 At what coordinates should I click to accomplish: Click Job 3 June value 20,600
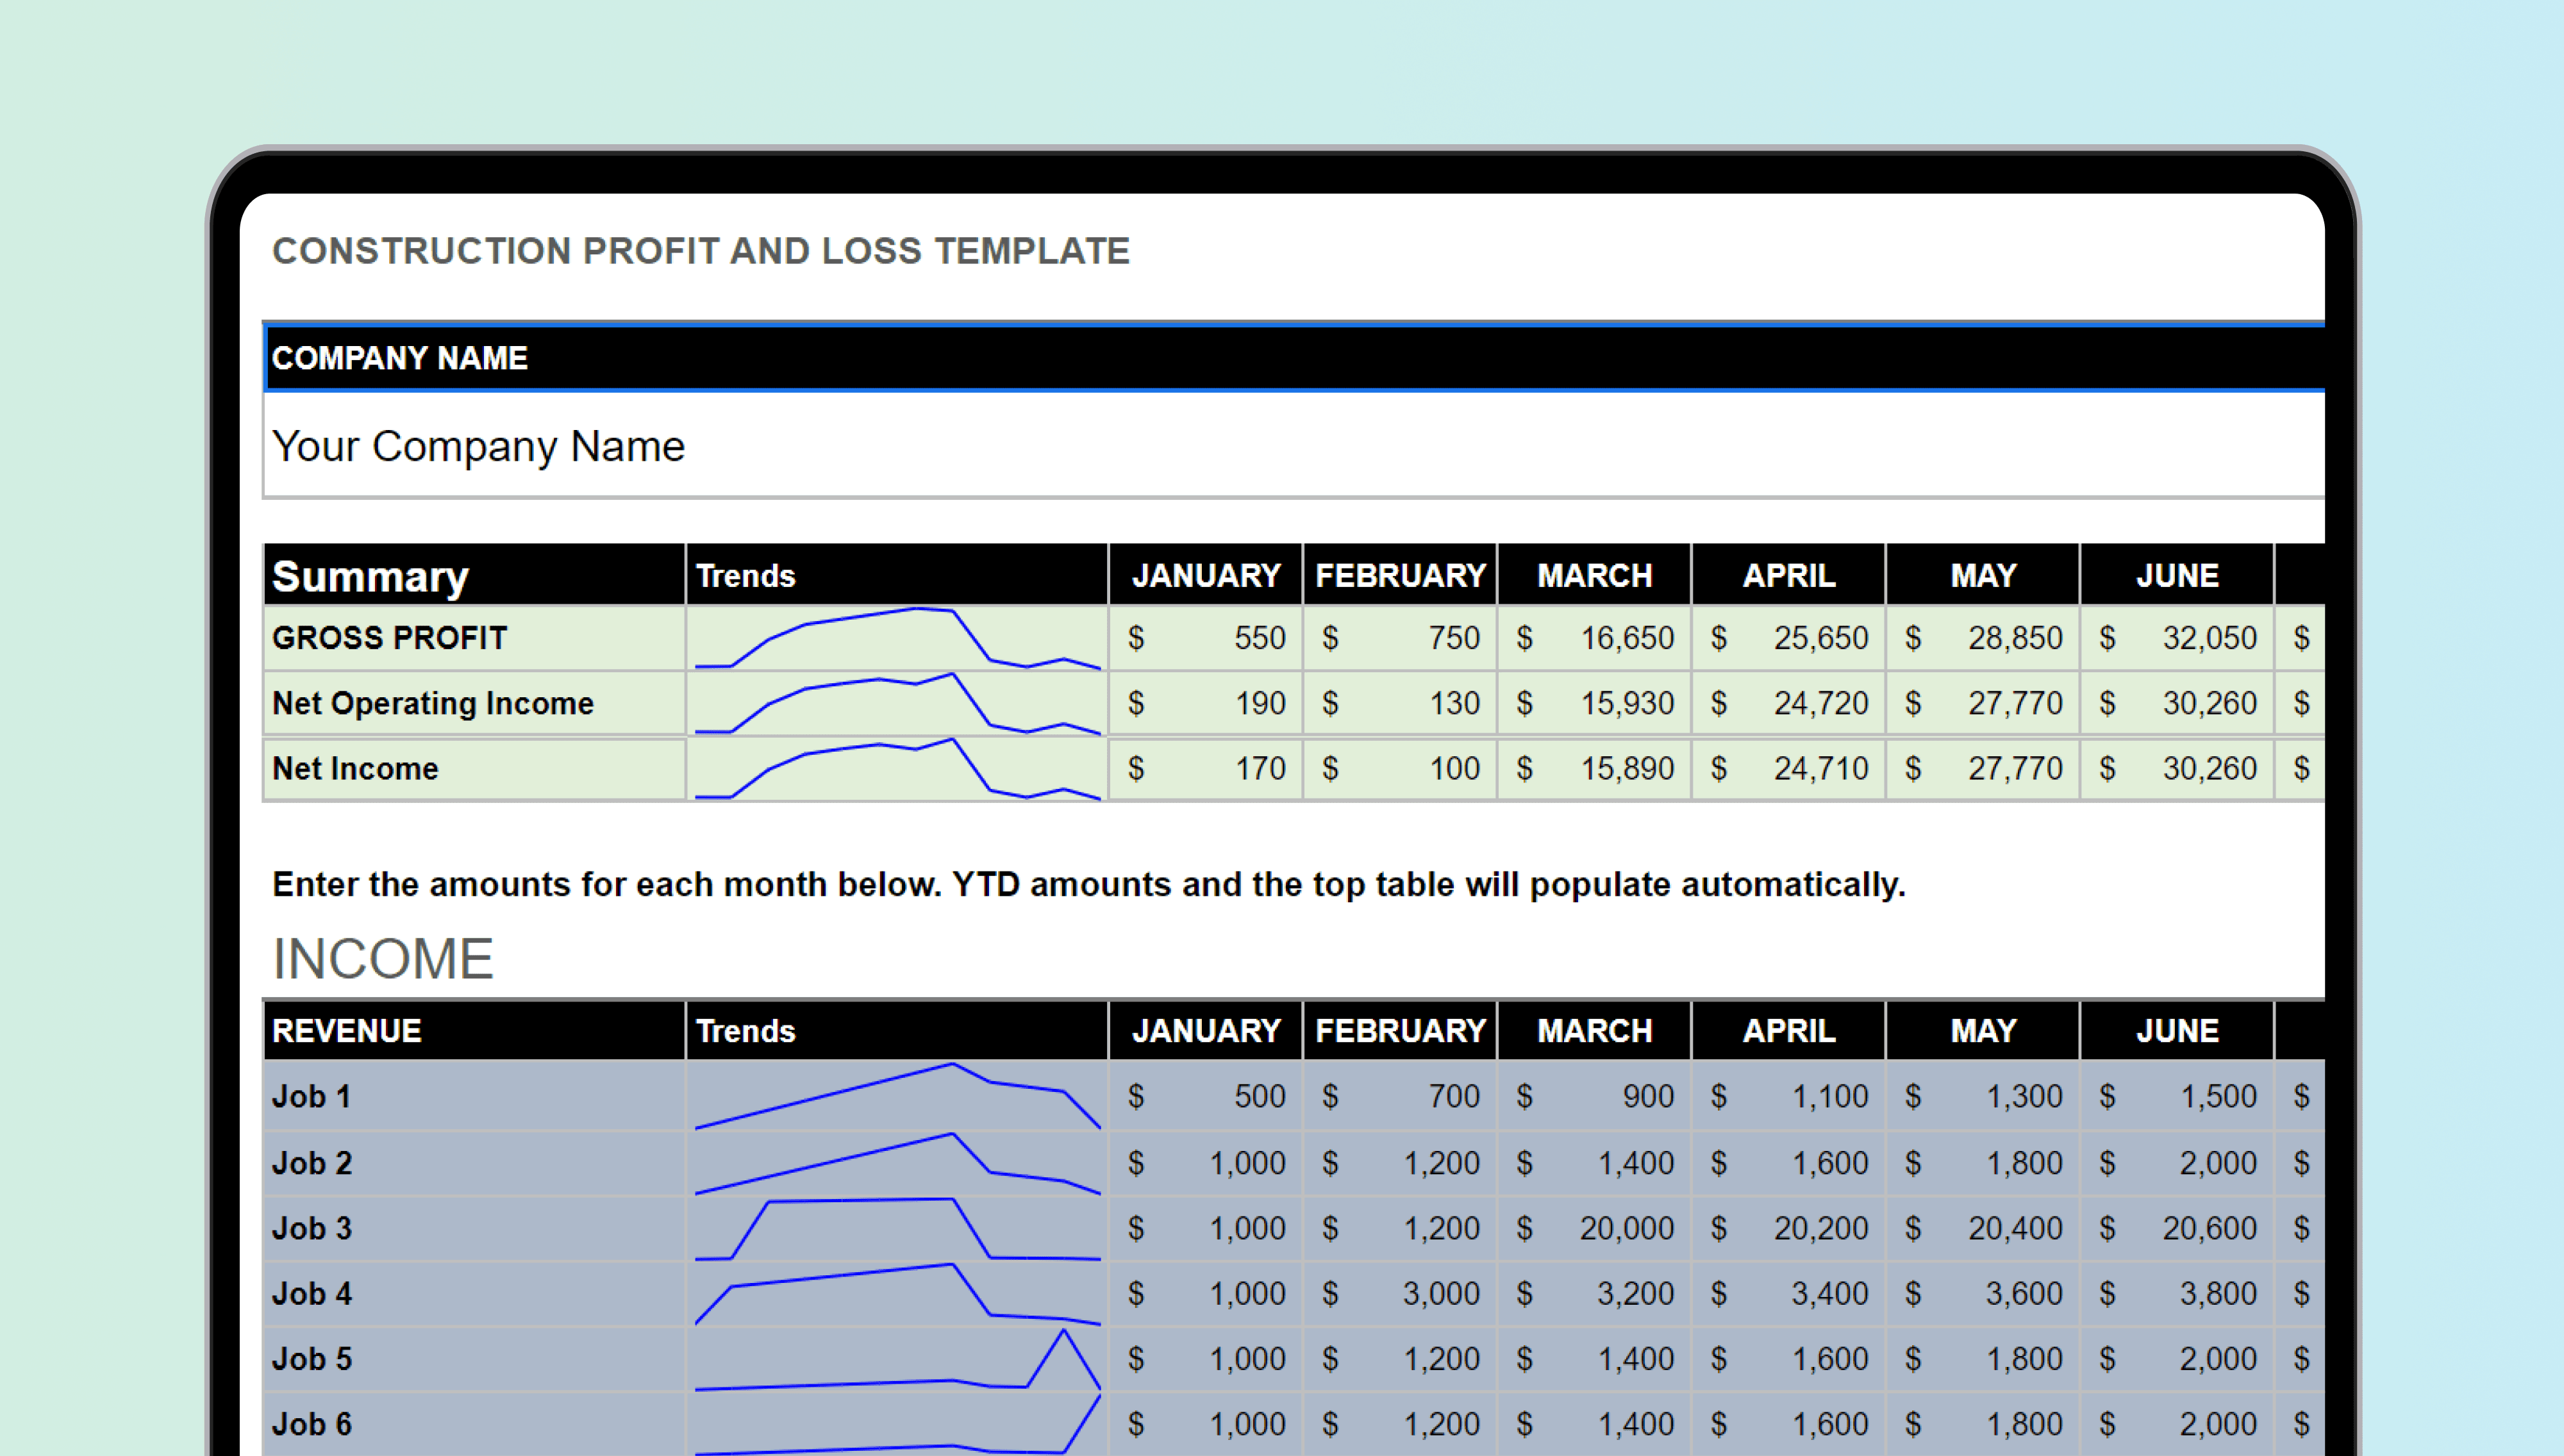(2177, 1228)
